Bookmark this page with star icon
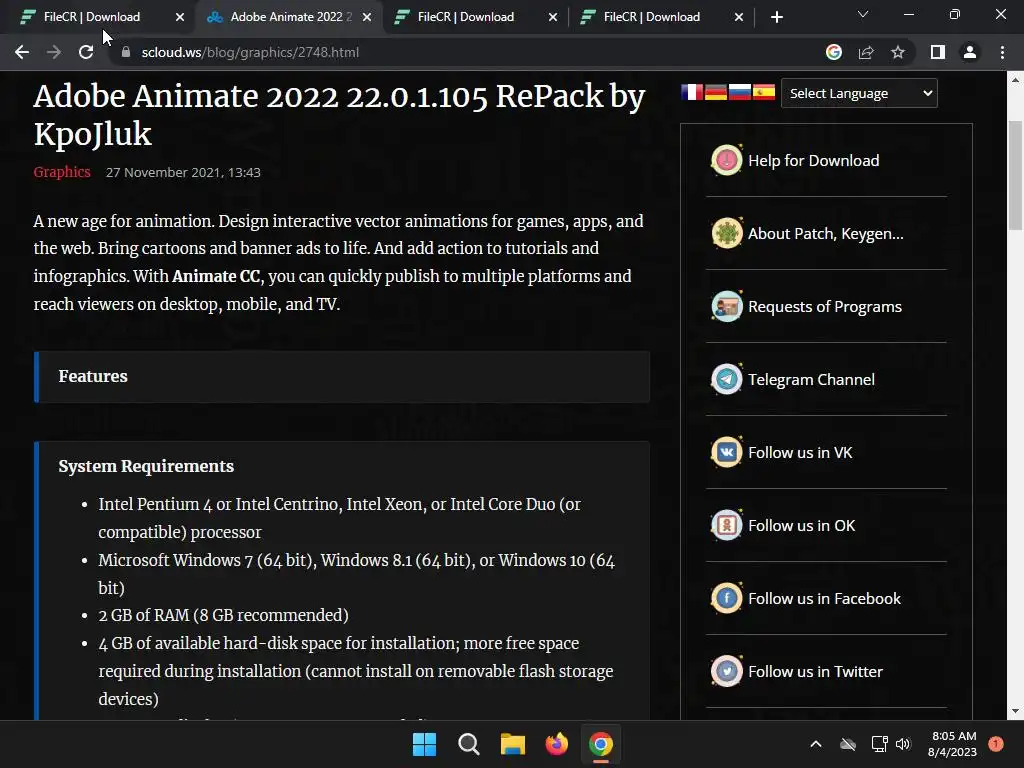Screen dimensions: 1024x768 898,52
